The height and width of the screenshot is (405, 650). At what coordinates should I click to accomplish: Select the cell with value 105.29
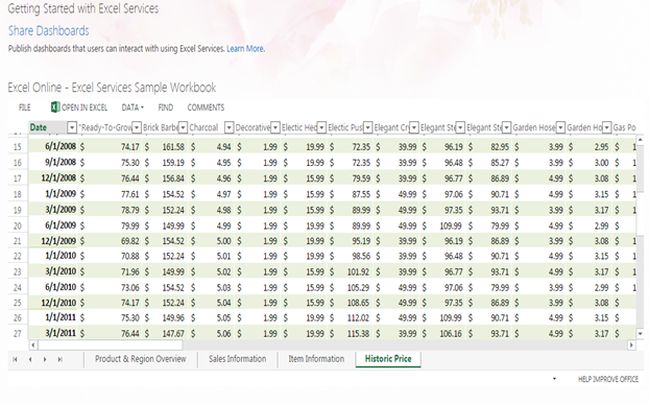pyautogui.click(x=351, y=287)
